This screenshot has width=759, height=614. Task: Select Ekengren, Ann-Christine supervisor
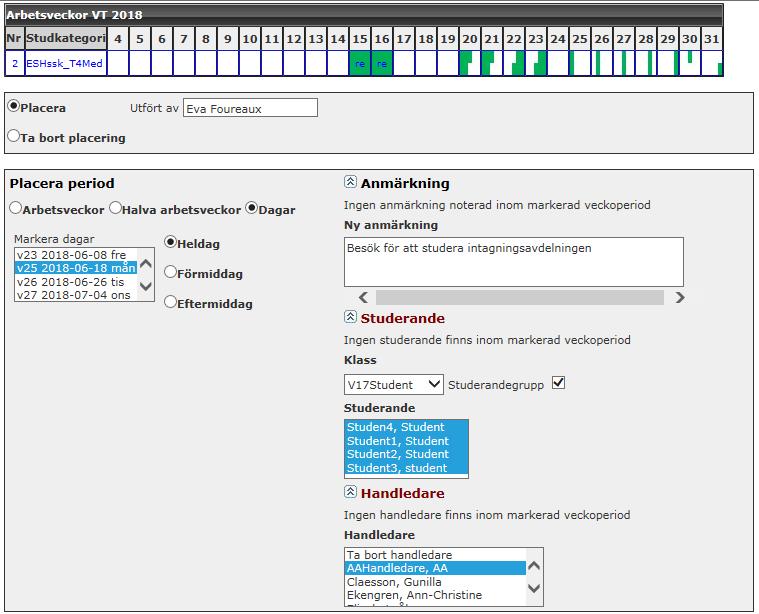436,595
